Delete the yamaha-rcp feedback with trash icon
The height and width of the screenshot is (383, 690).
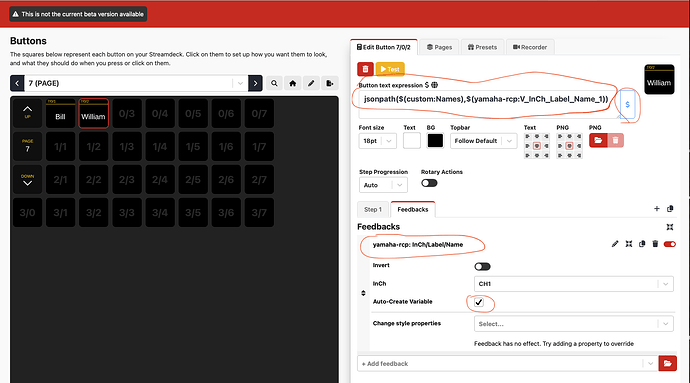[x=655, y=244]
